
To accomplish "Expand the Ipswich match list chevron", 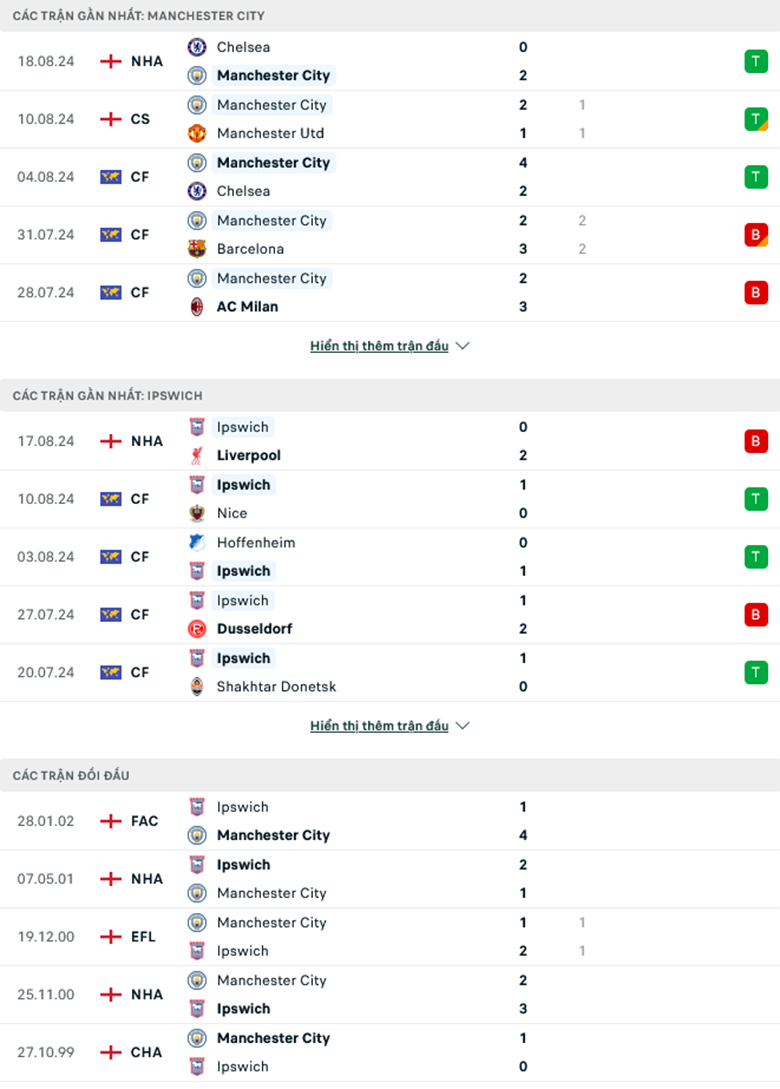I will click(x=462, y=726).
